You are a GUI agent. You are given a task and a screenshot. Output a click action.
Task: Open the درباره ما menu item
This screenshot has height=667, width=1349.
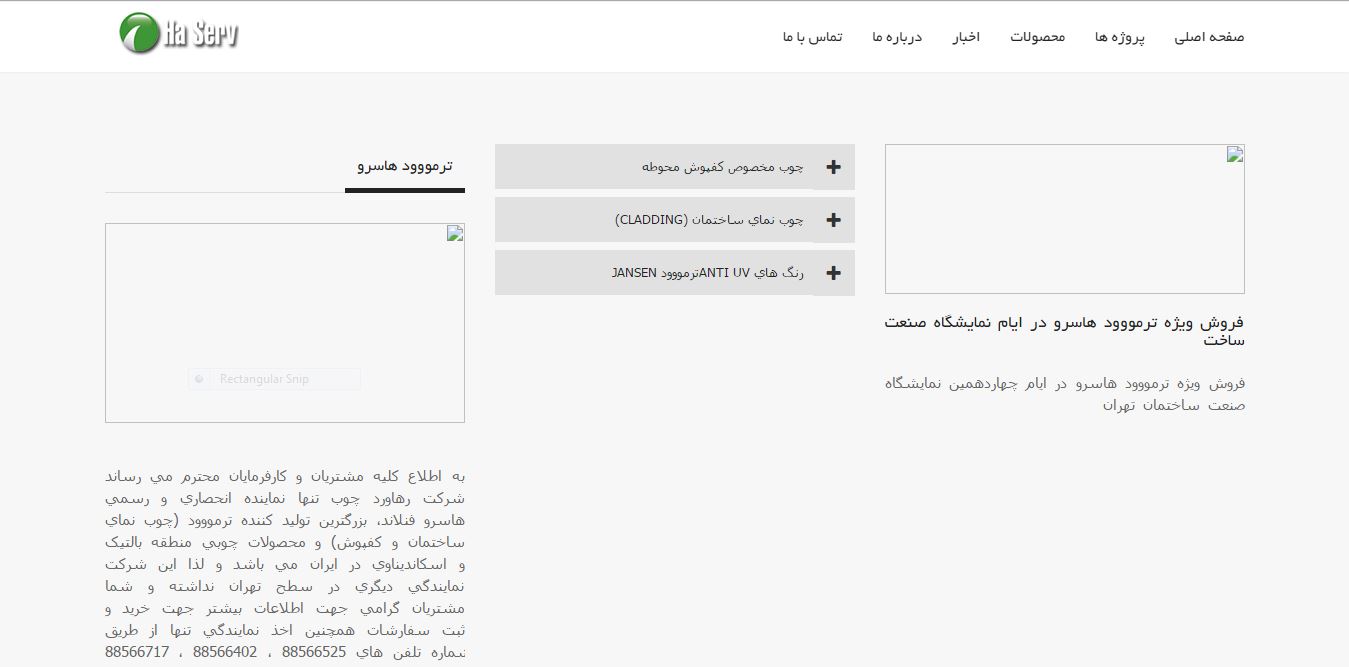click(x=897, y=37)
